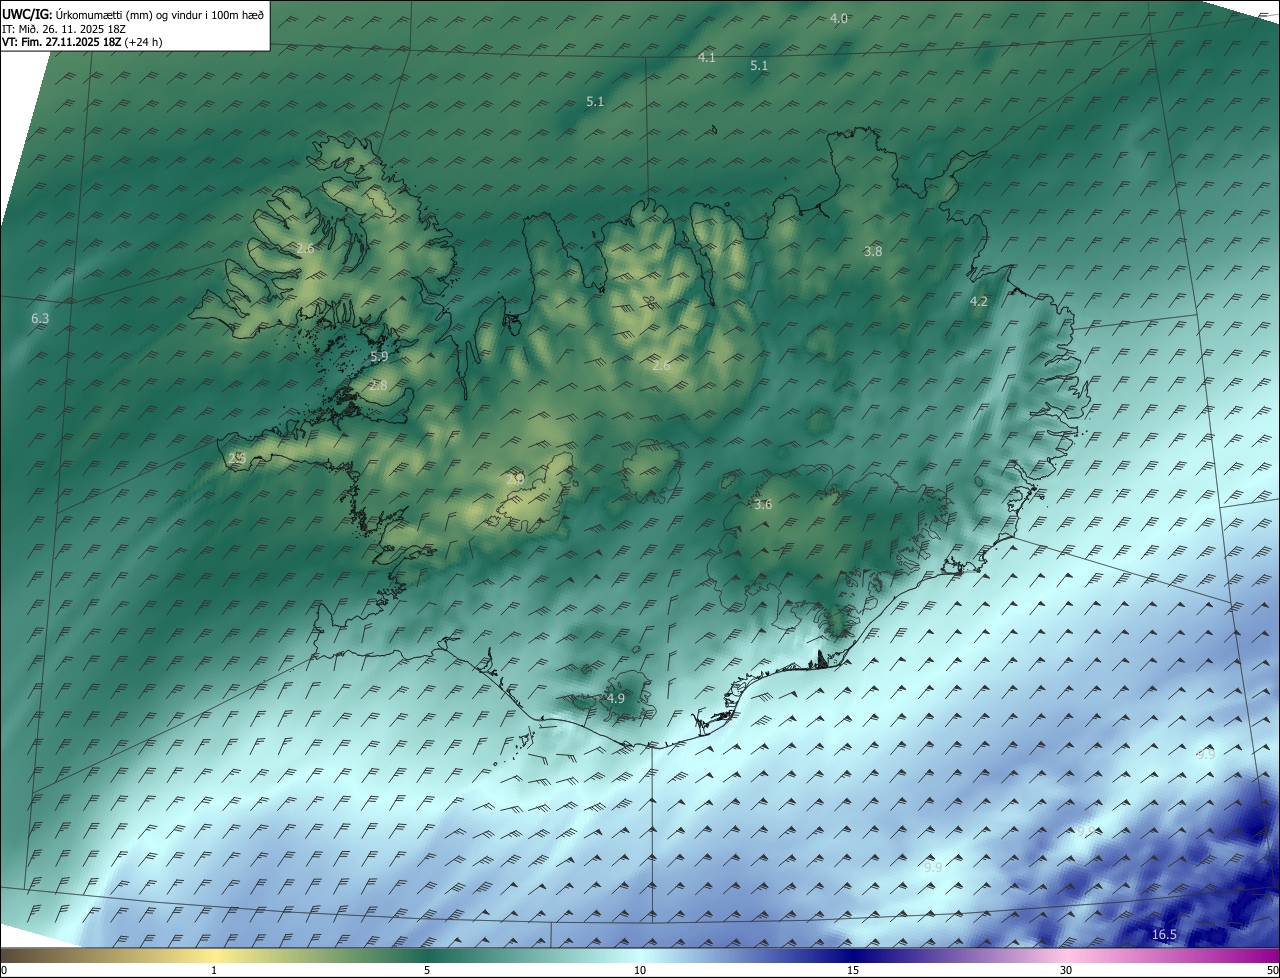Click the 1 tick on the color scale
The width and height of the screenshot is (1280, 978).
(x=214, y=970)
